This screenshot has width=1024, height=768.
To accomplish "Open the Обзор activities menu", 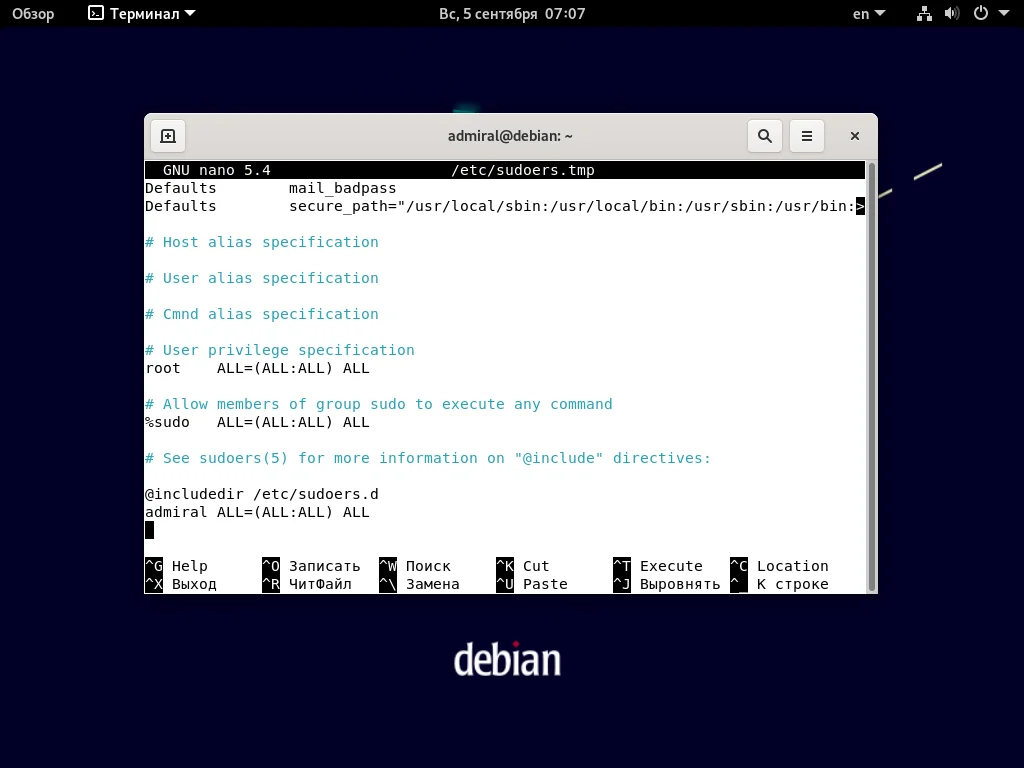I will tap(33, 13).
